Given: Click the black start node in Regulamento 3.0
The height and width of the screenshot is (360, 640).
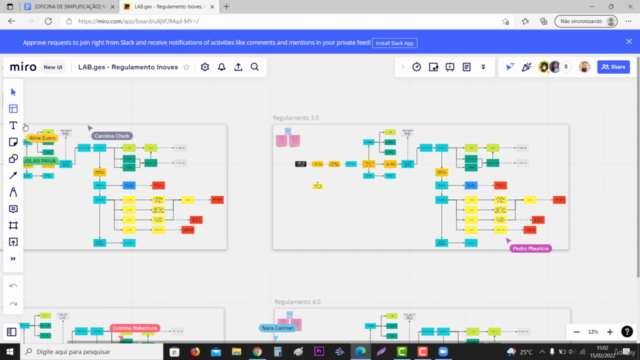Looking at the screenshot, I should coord(301,164).
